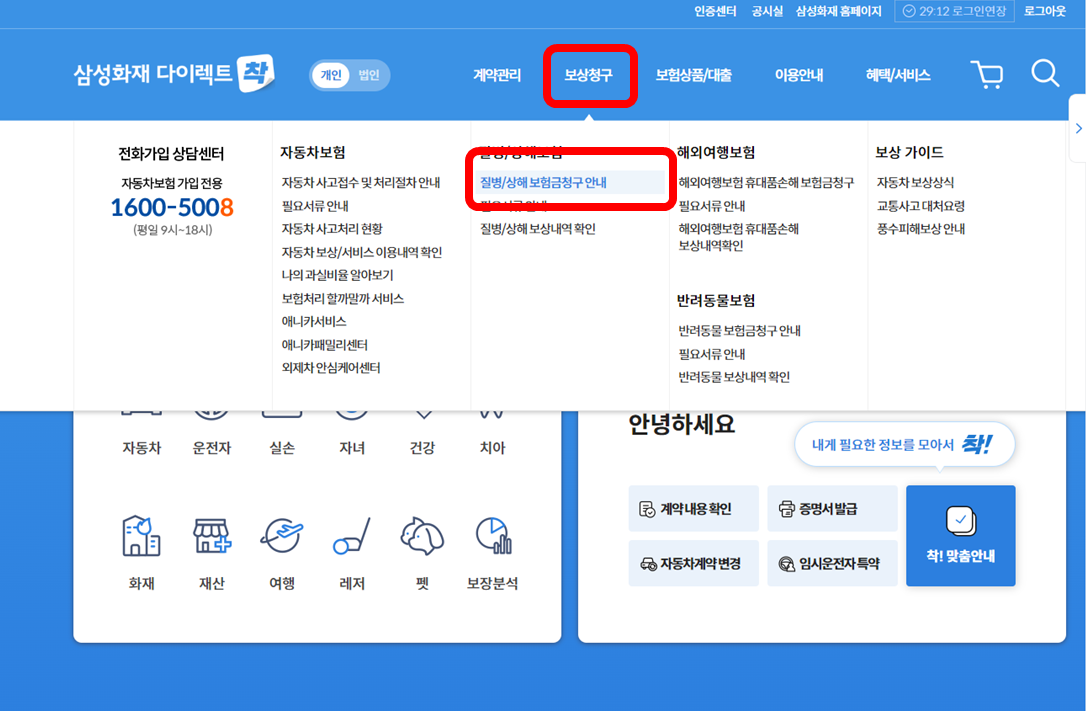This screenshot has width=1086, height=711.
Task: Open 자동차 사고처리 현황
Action: (332, 228)
